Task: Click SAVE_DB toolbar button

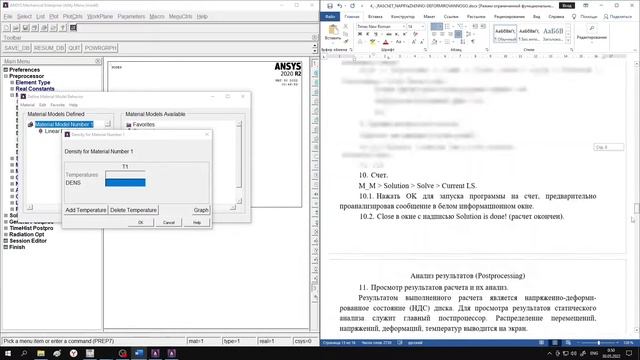Action: click(x=17, y=48)
